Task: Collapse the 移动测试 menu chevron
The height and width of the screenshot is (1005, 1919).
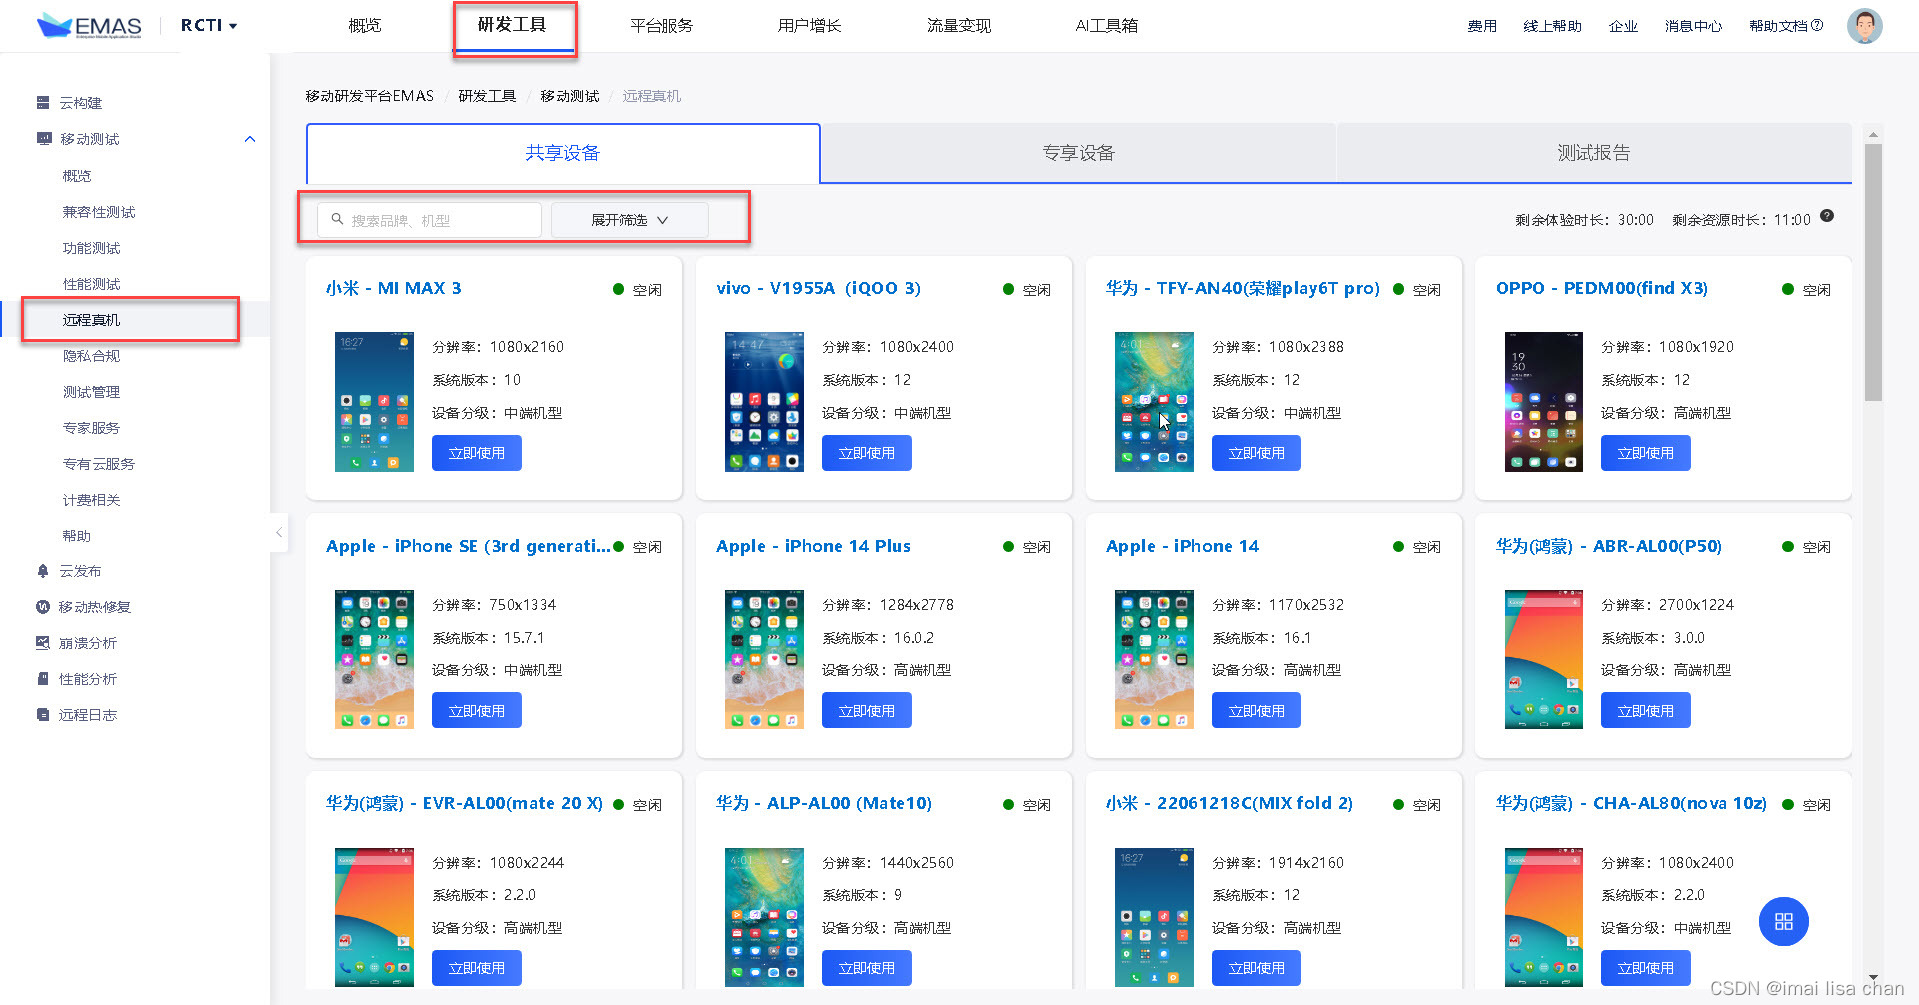Action: [x=250, y=139]
